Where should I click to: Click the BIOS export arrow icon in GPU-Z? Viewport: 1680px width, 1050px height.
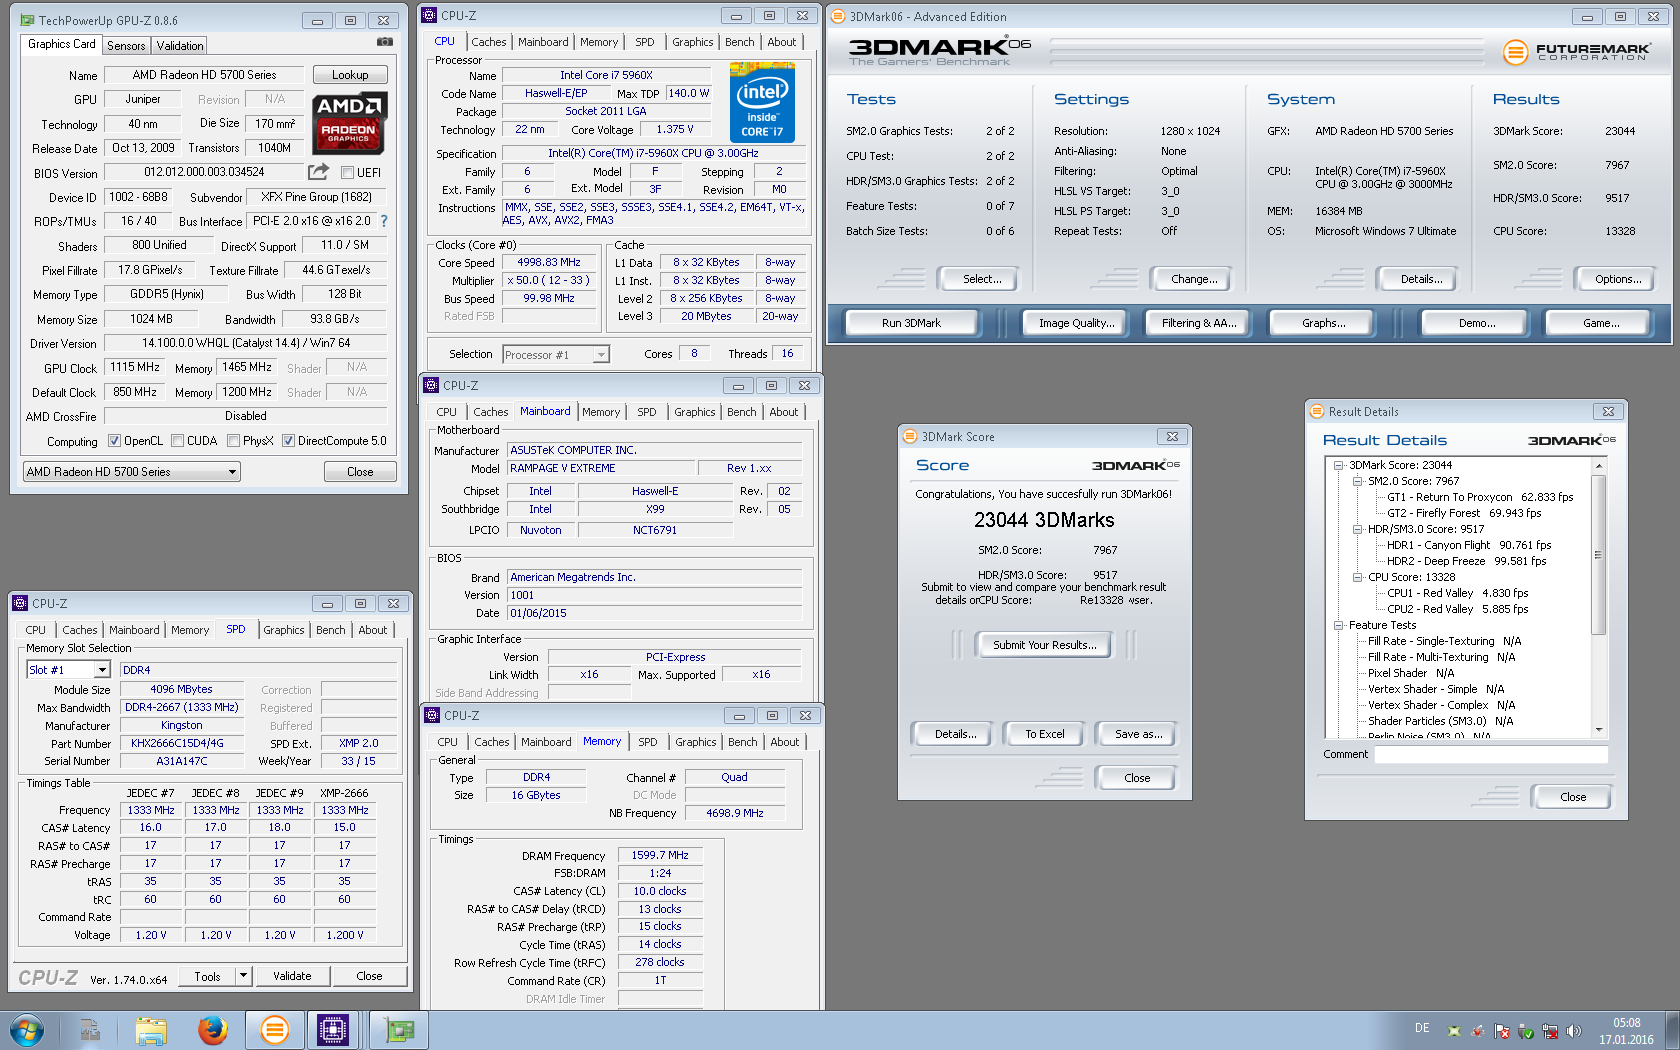(318, 172)
